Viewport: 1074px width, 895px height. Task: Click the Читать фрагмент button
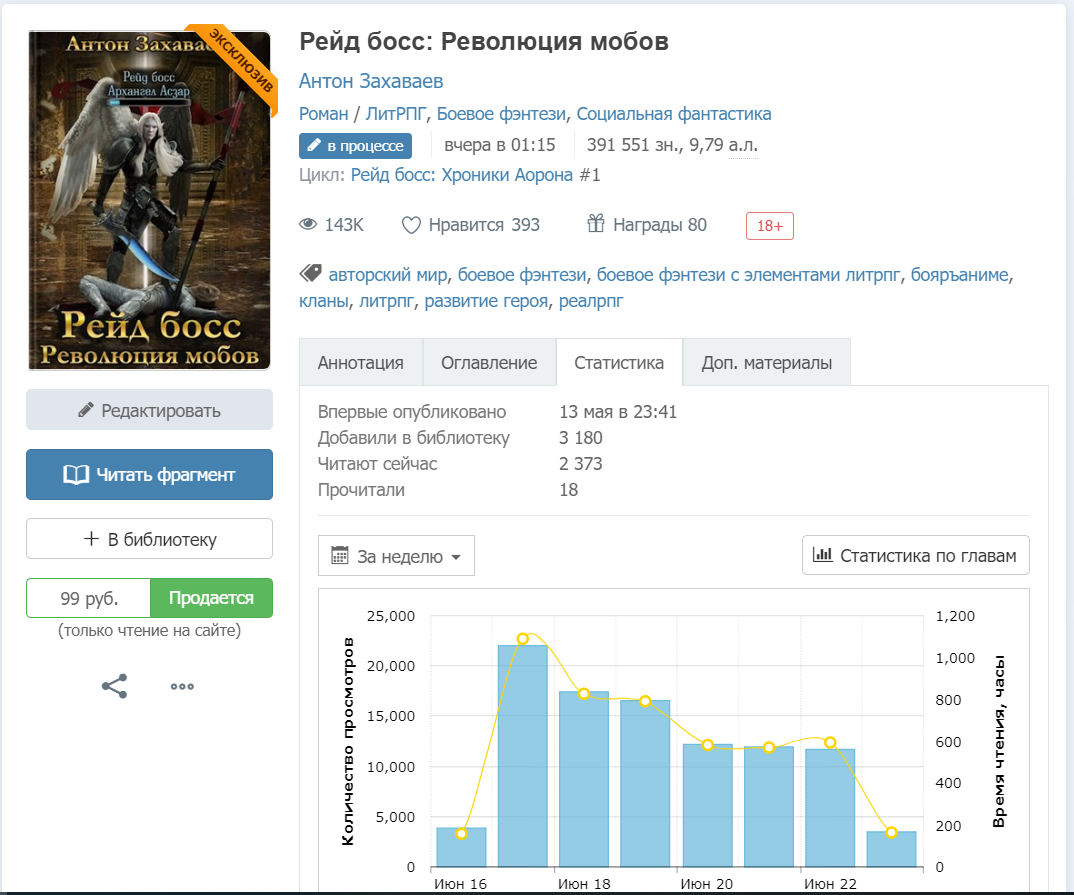pyautogui.click(x=149, y=475)
